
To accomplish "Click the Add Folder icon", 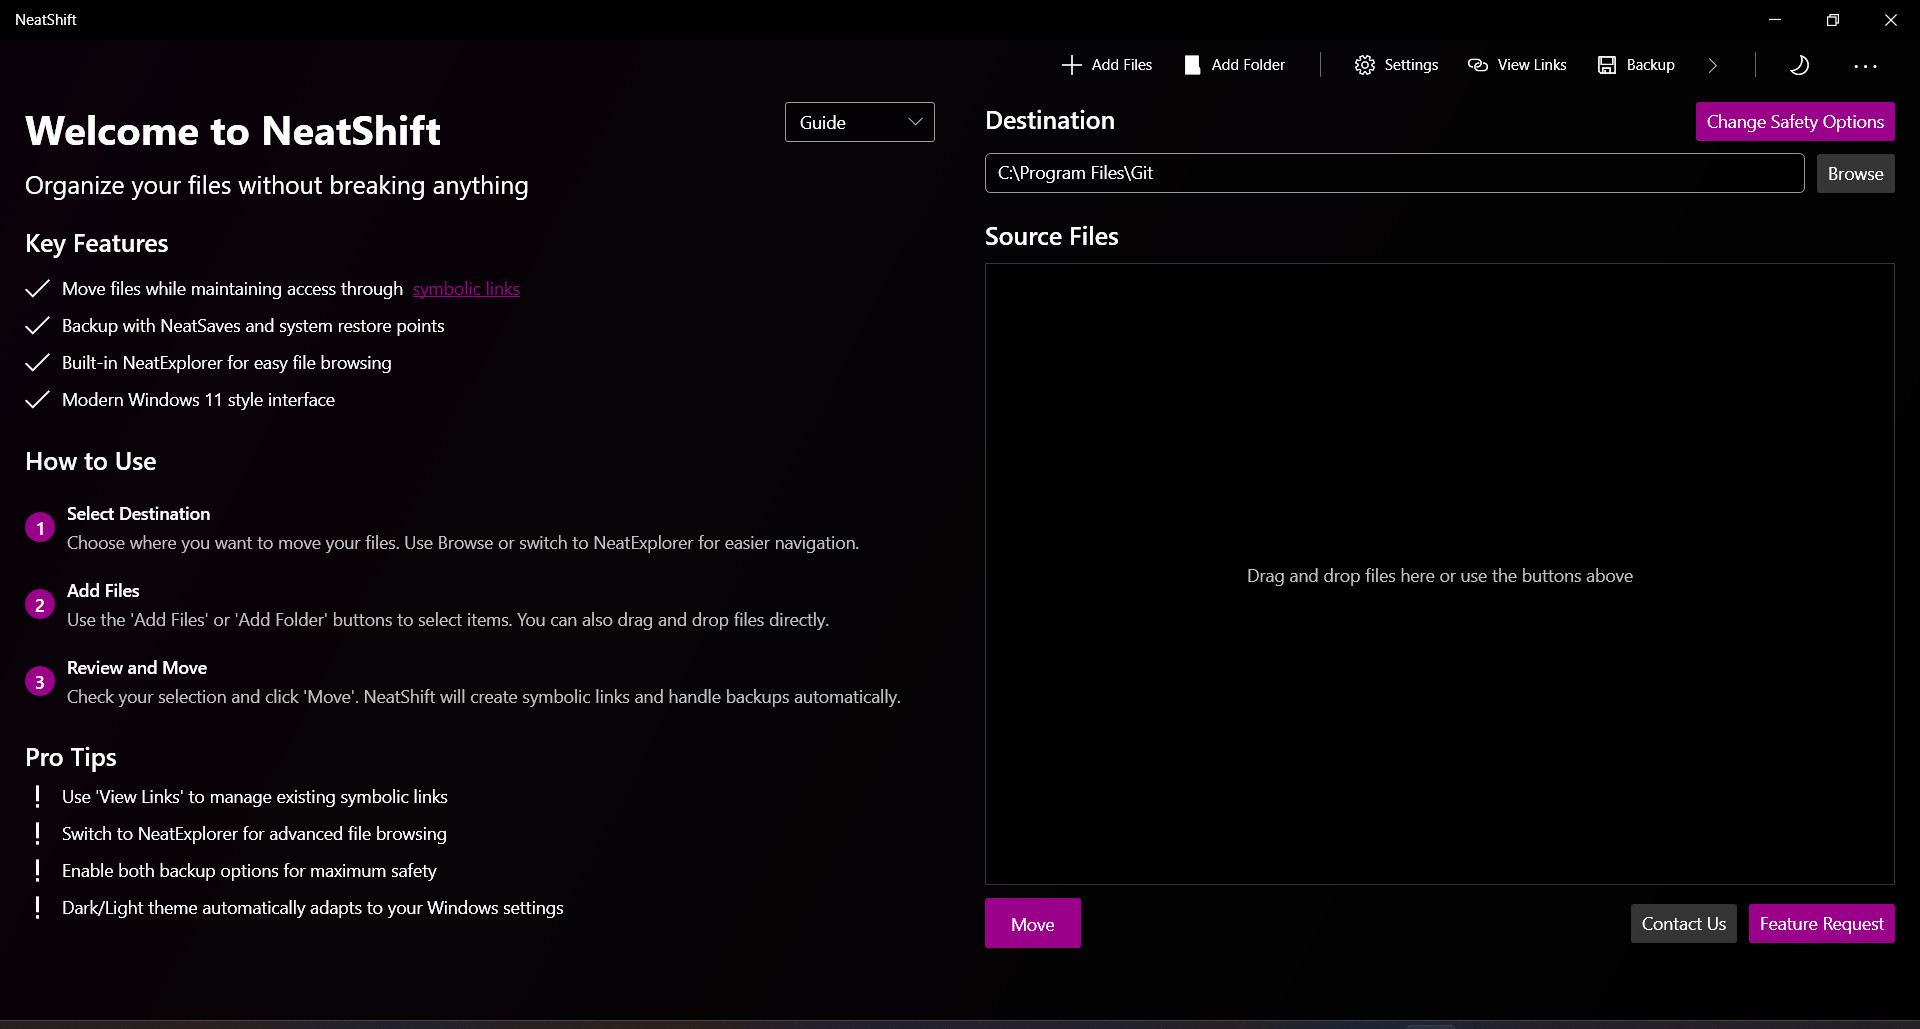I will [x=1192, y=65].
